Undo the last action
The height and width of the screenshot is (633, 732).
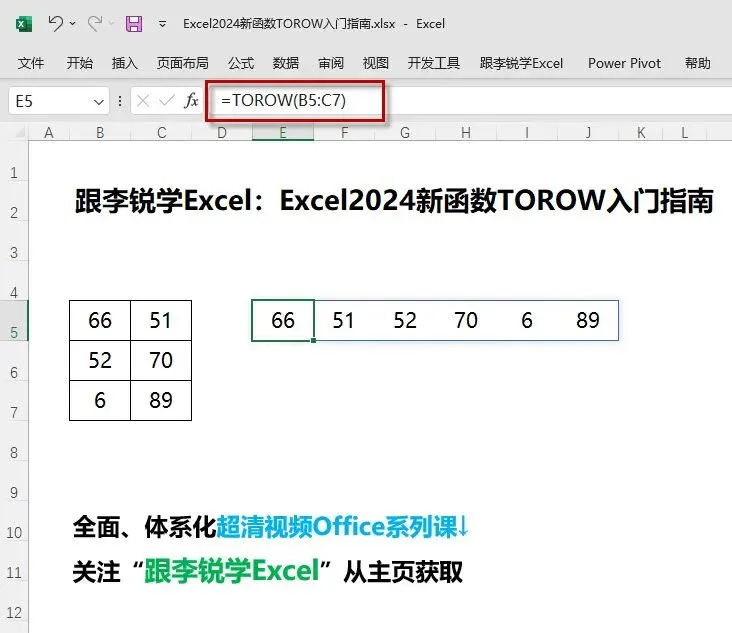pos(56,23)
